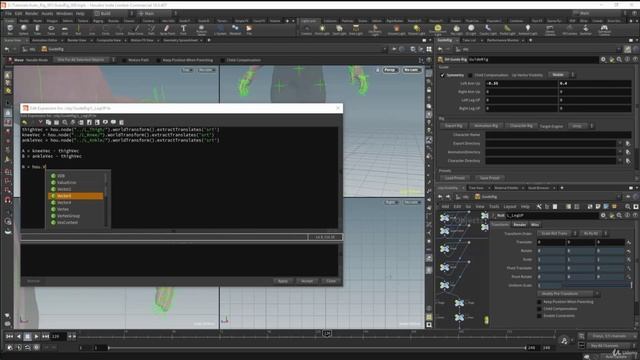Click Apply in the expression editor
640x360 pixels.
282,281
